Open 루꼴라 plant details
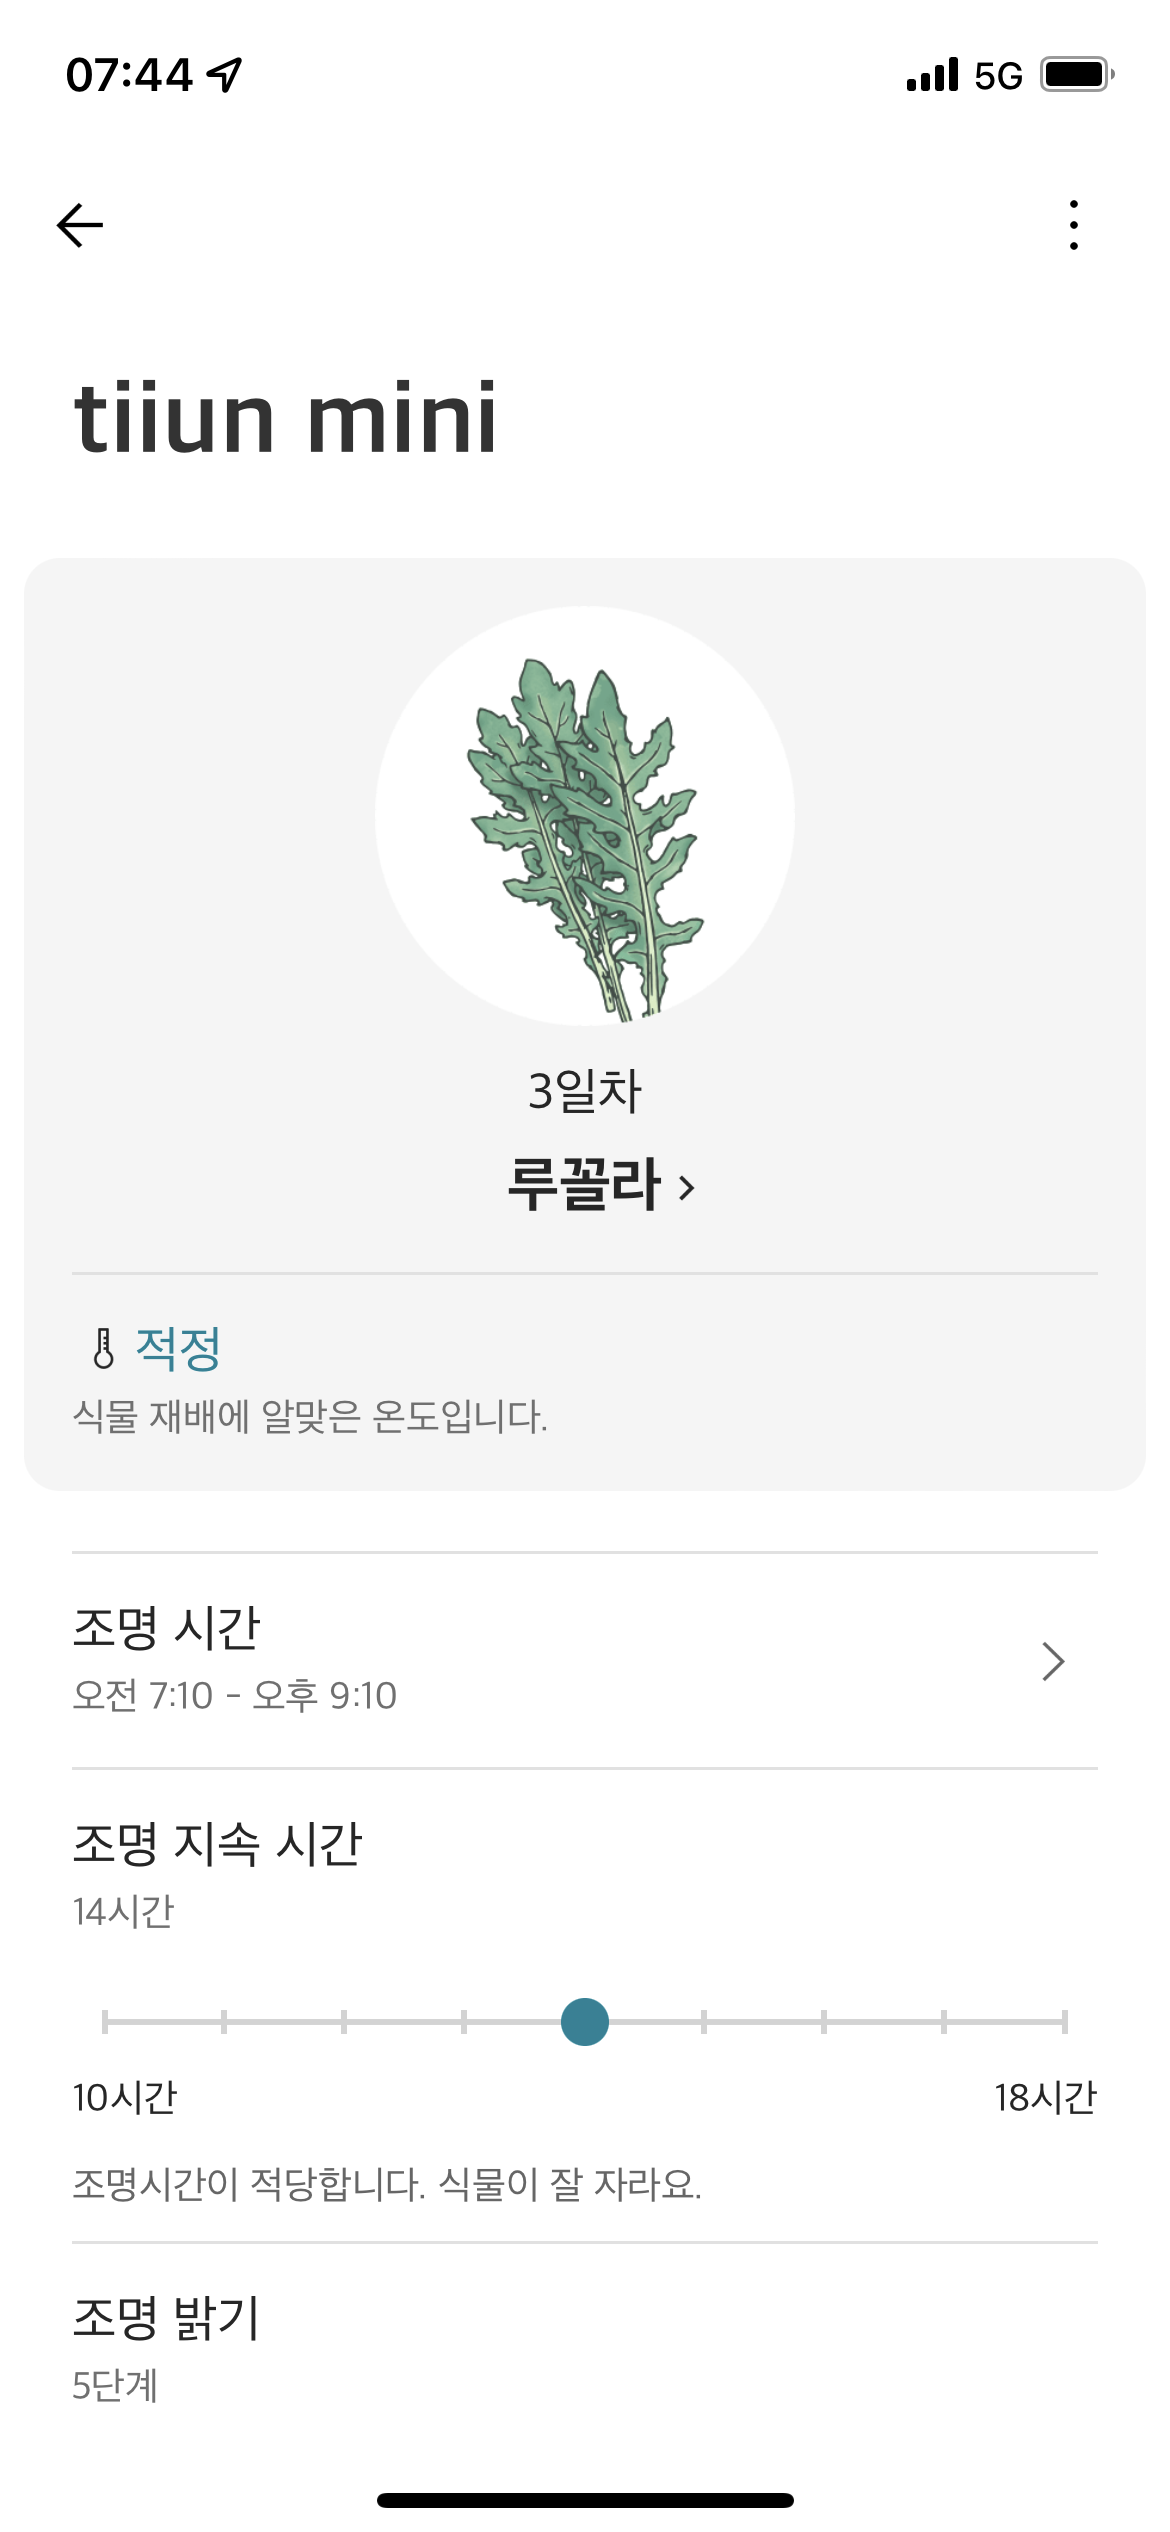Image resolution: width=1170 pixels, height=2532 pixels. point(583,1185)
